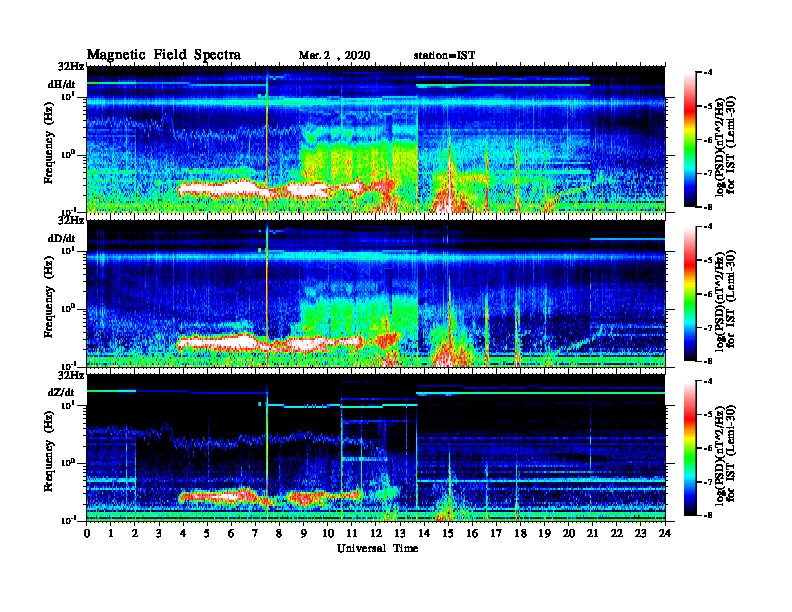792x612 pixels.
Task: Click the hour 21 tick label on the time axis
Action: (x=592, y=534)
